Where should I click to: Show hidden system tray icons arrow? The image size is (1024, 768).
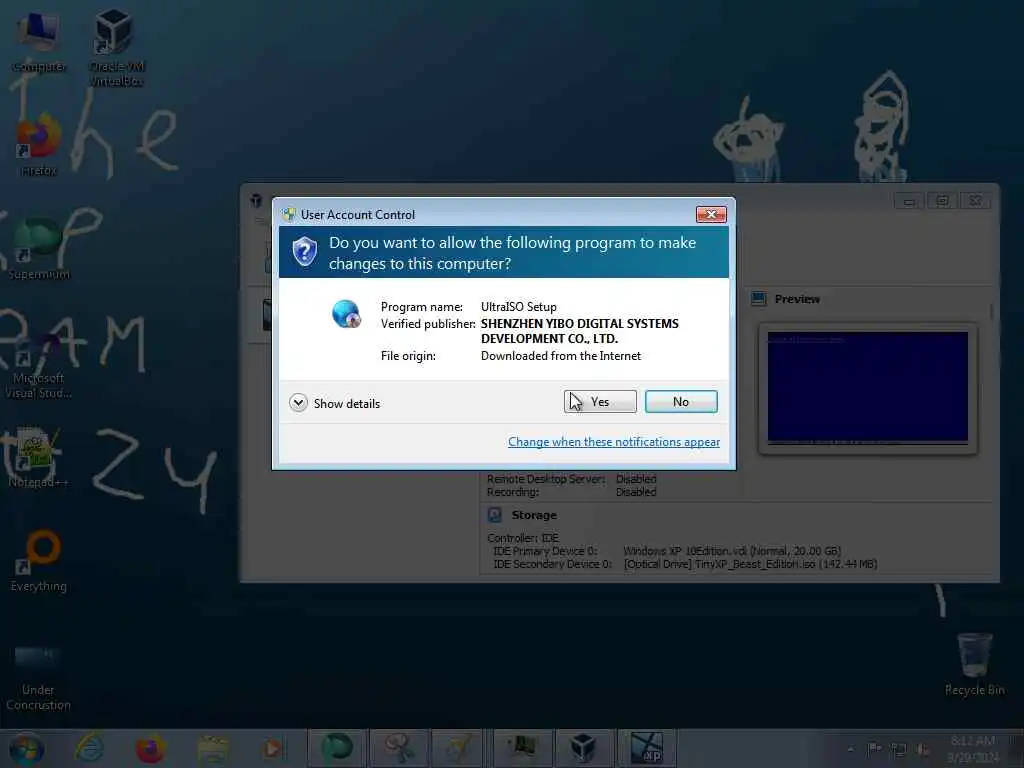(x=850, y=749)
